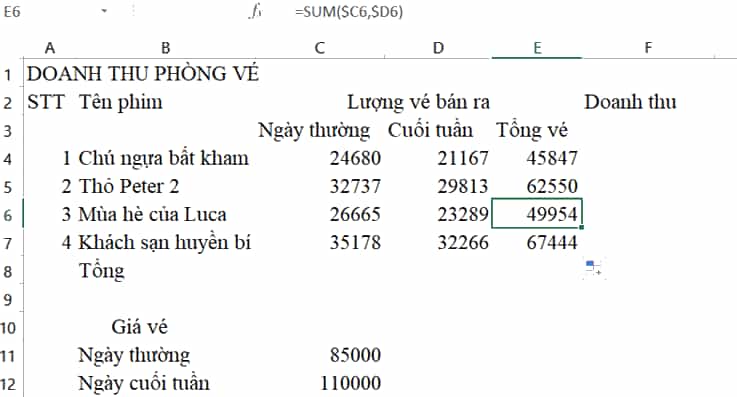The height and width of the screenshot is (397, 737).
Task: Select cell with value 67444
Action: (x=552, y=243)
